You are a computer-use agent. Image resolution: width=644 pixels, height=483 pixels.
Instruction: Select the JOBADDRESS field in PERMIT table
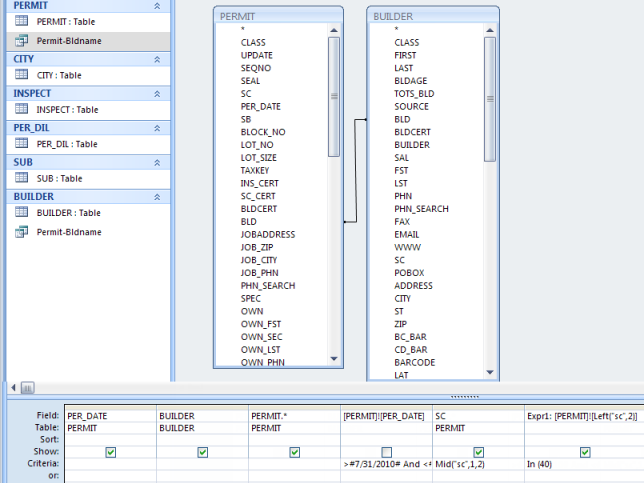coord(267,235)
